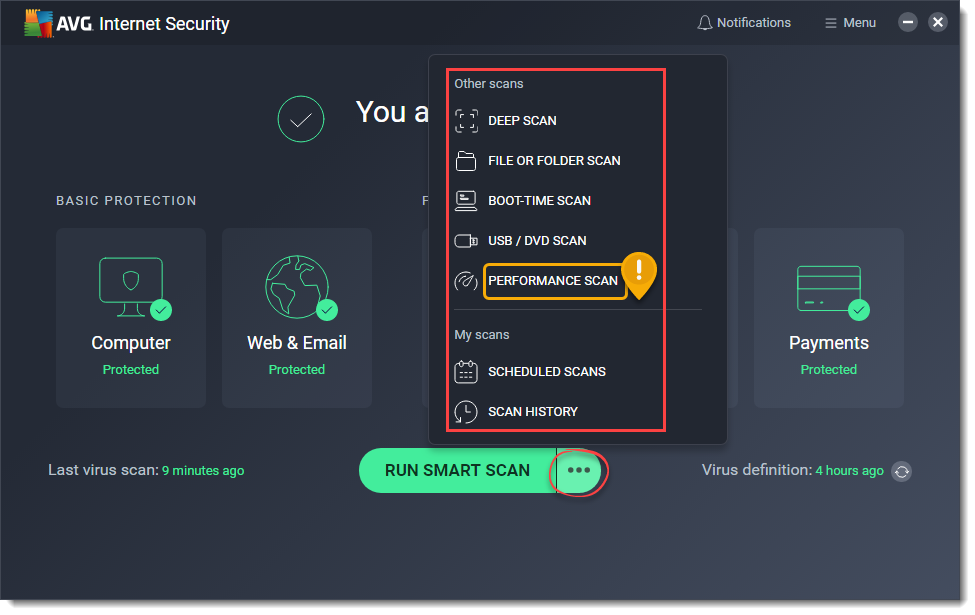
Task: Select the Deep Scan icon
Action: coord(466,120)
